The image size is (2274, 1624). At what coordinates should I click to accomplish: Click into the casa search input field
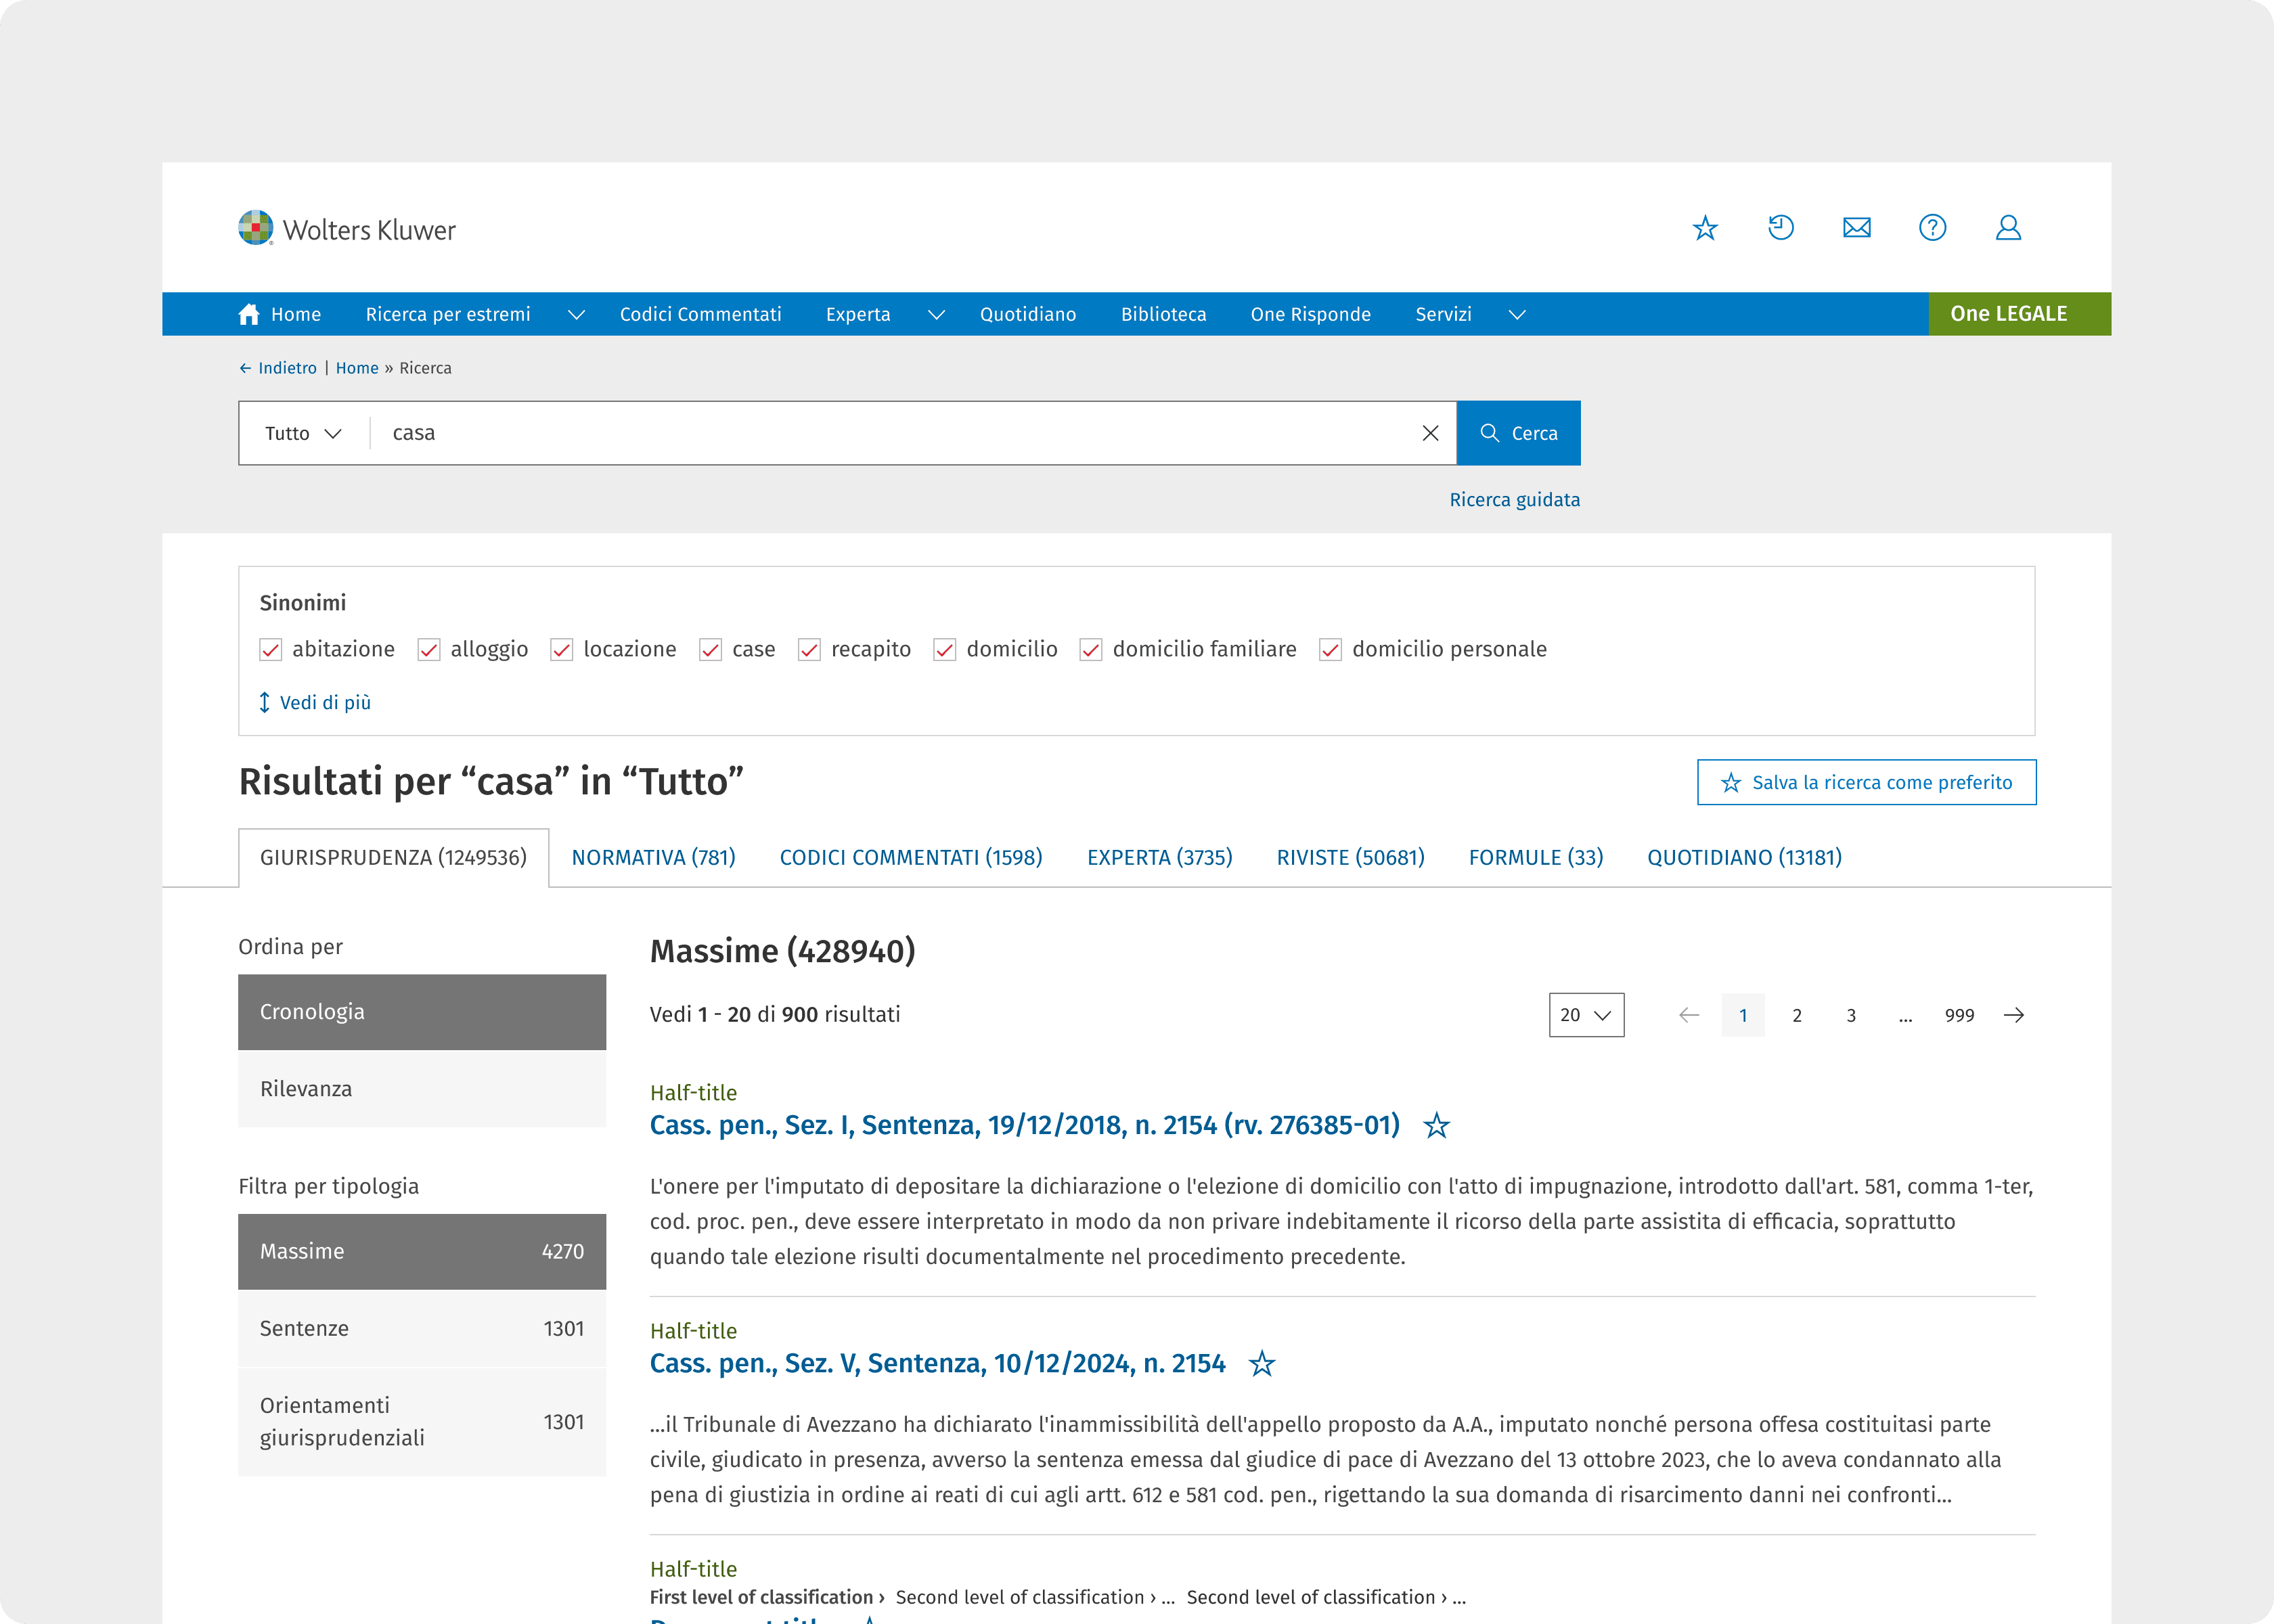click(890, 433)
